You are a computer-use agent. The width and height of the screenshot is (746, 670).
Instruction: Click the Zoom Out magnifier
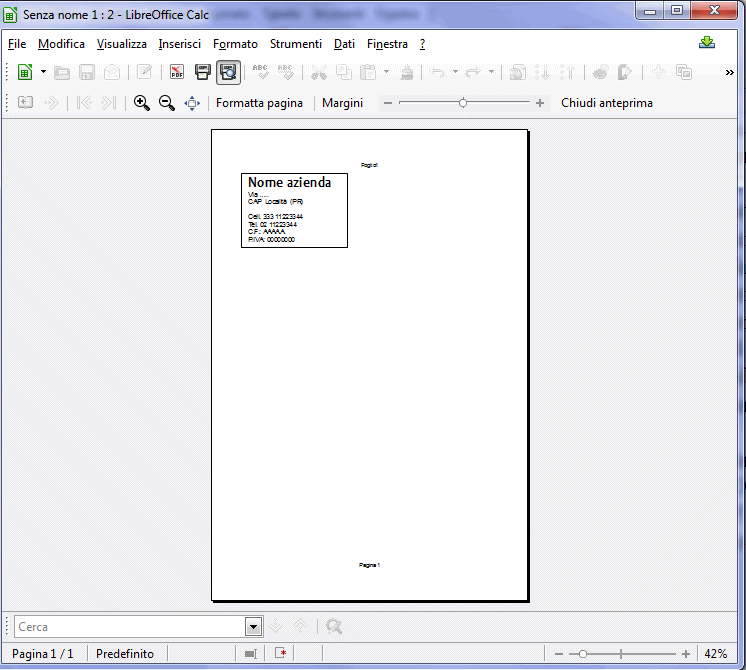point(167,103)
